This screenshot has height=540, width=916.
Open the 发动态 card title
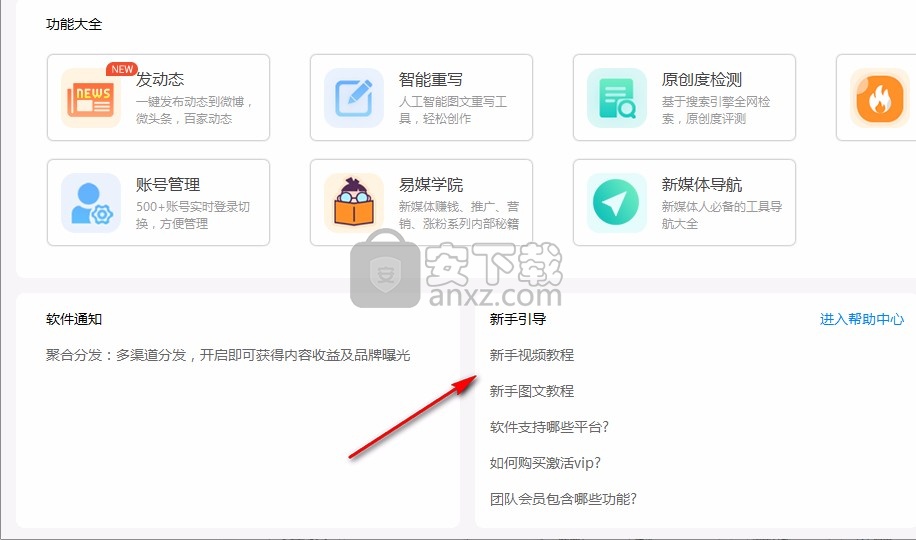tap(160, 79)
